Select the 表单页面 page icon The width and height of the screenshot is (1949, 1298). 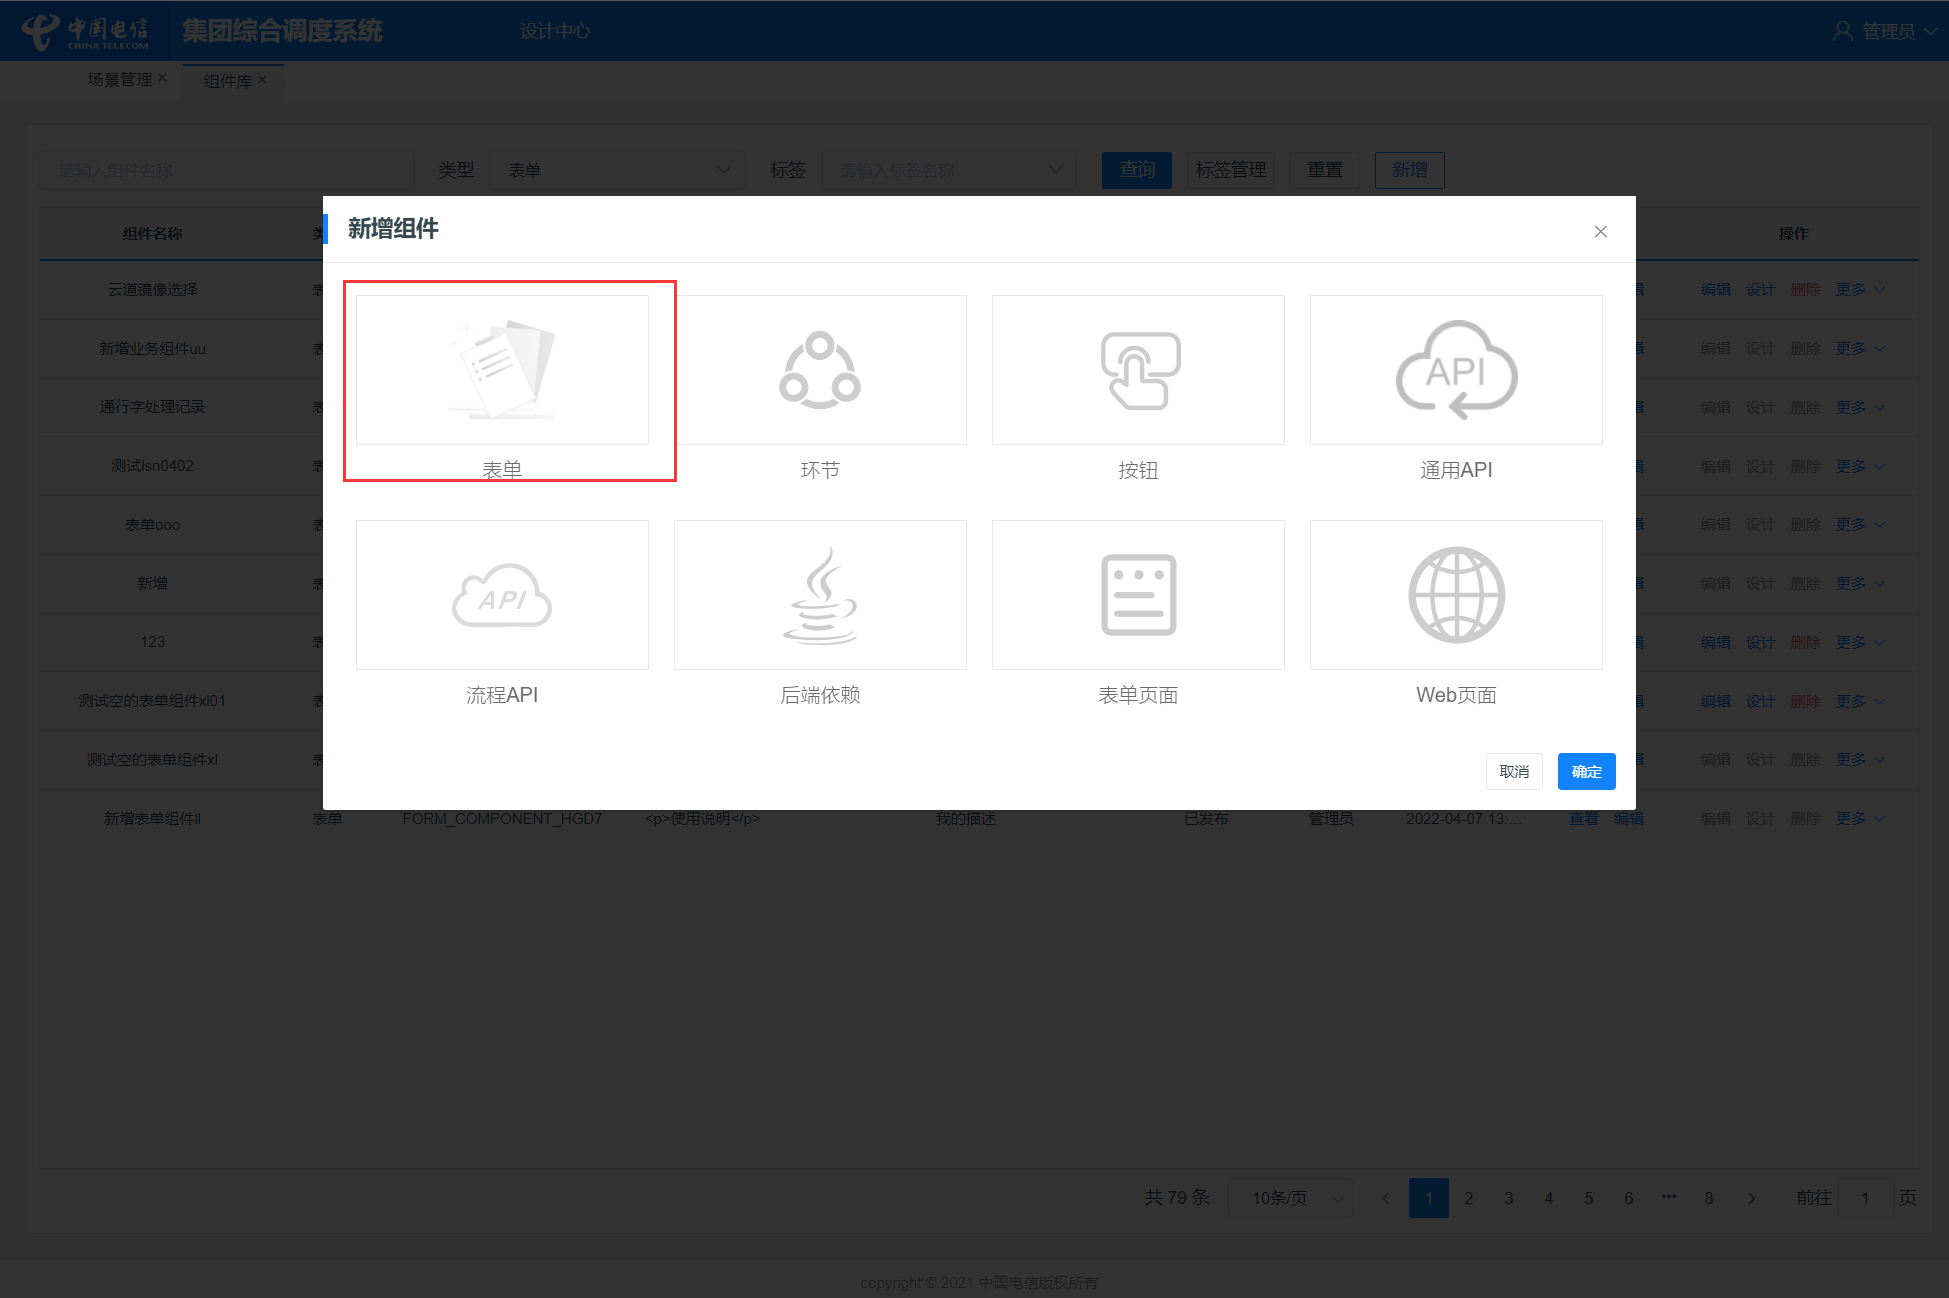coord(1138,595)
